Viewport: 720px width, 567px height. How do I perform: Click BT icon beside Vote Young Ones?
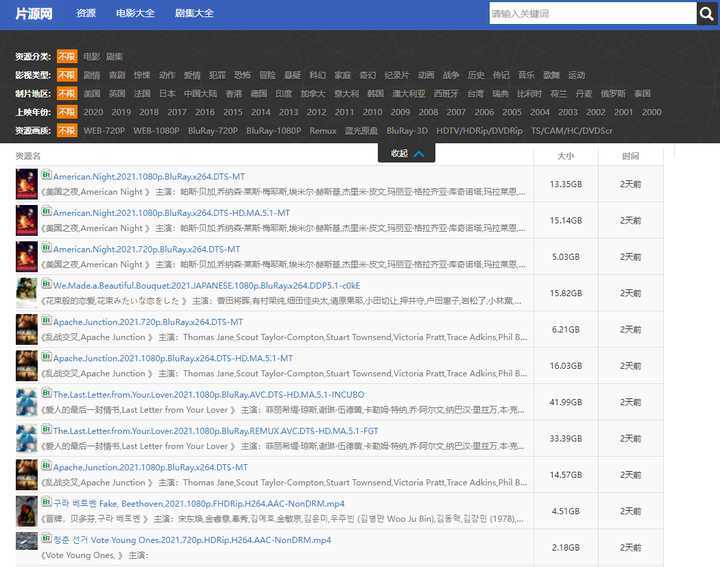tap(46, 538)
